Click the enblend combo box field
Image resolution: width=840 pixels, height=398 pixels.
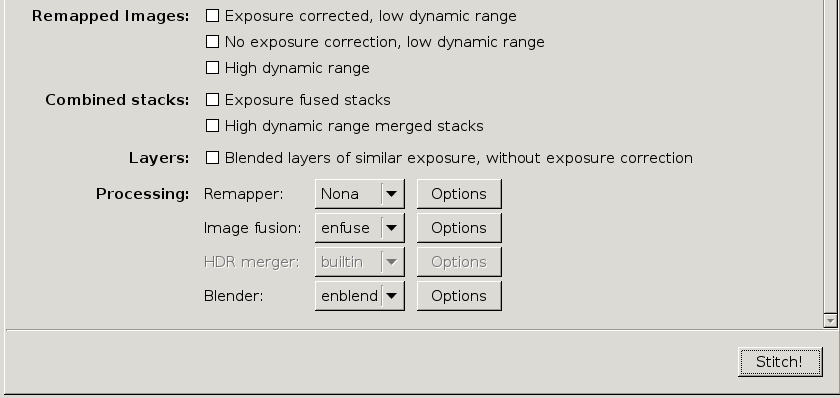[x=359, y=296]
